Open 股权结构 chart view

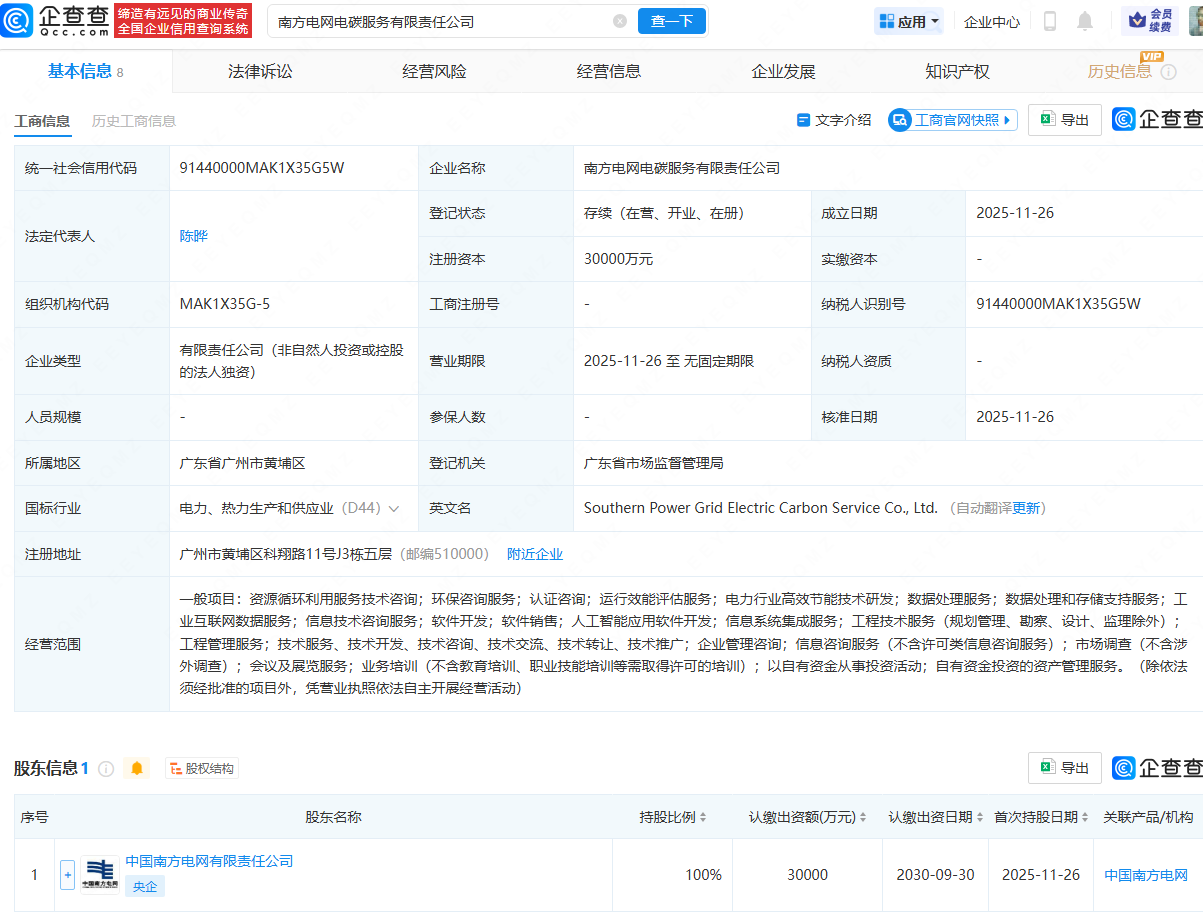click(202, 768)
